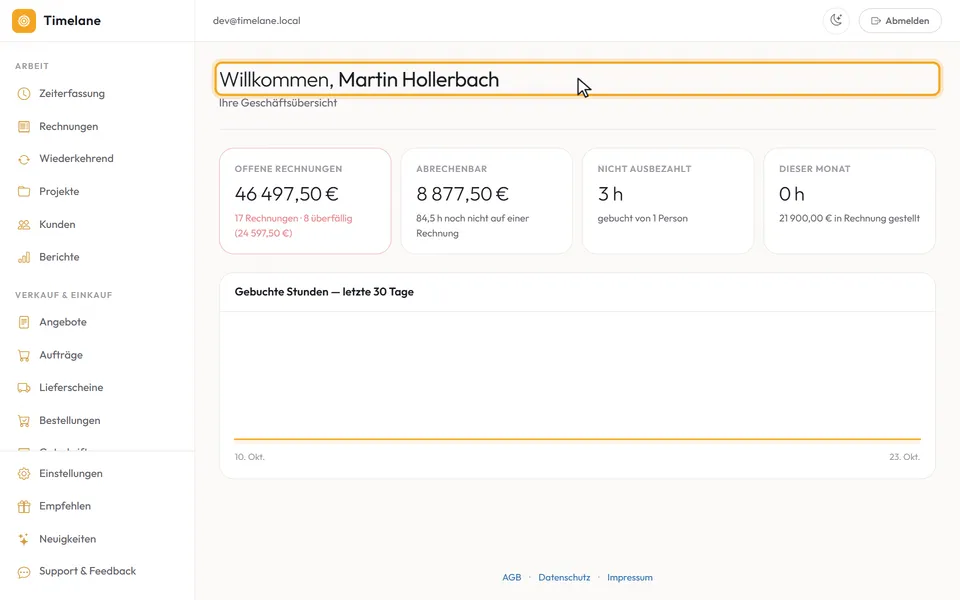Click the Abmelden logout button
The height and width of the screenshot is (600, 960).
pos(900,20)
